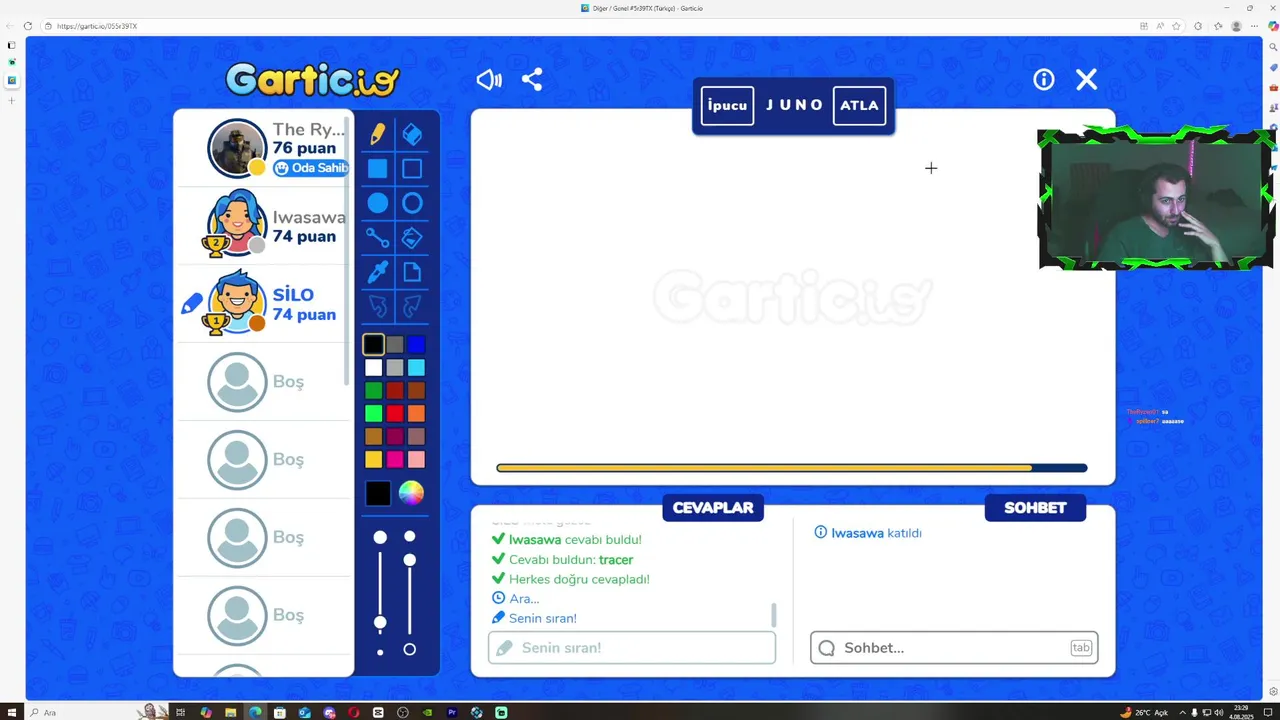Select the cyan color swatch
The height and width of the screenshot is (720, 1280).
416,368
